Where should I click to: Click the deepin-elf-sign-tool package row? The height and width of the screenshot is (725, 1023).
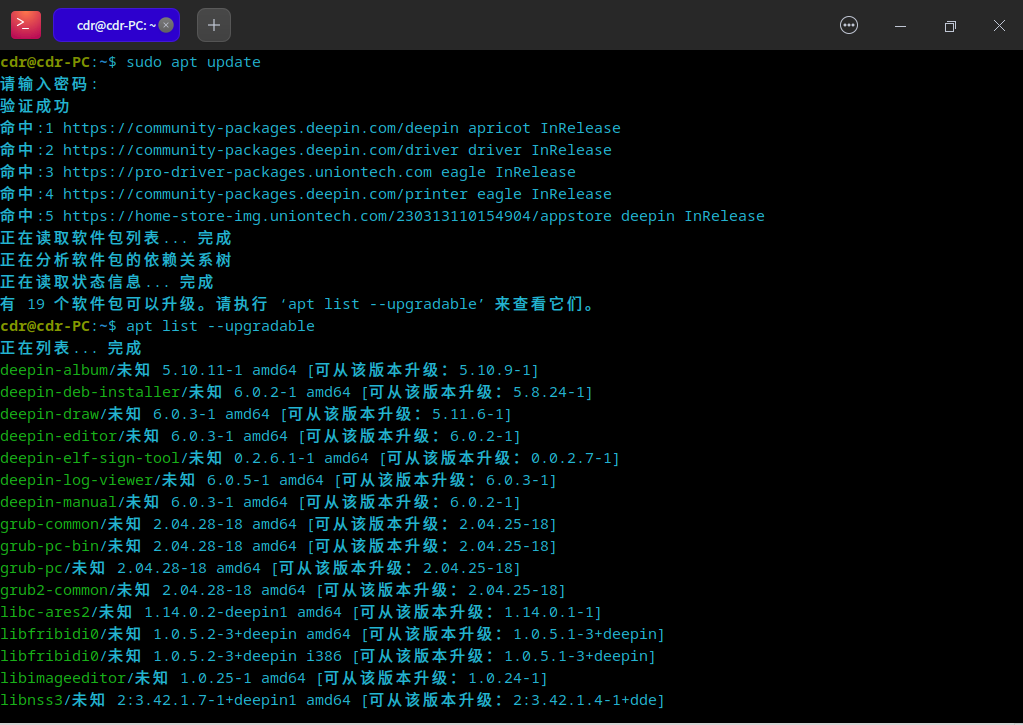click(x=310, y=458)
